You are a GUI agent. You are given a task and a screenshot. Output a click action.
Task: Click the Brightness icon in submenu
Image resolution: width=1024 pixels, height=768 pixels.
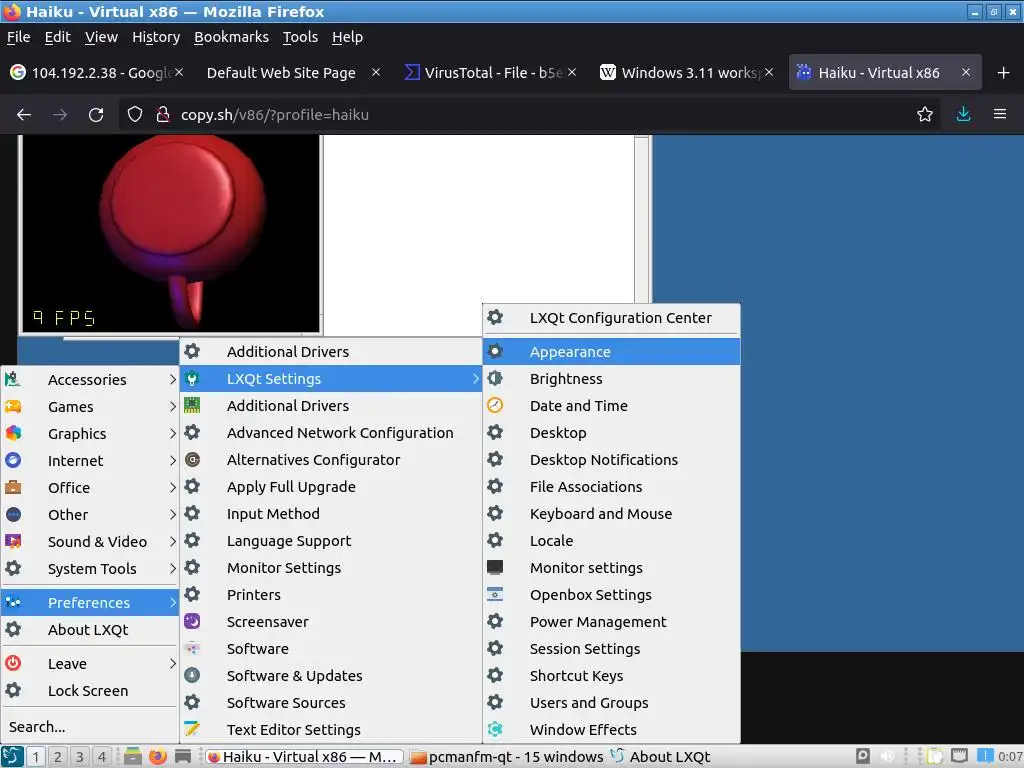[495, 378]
